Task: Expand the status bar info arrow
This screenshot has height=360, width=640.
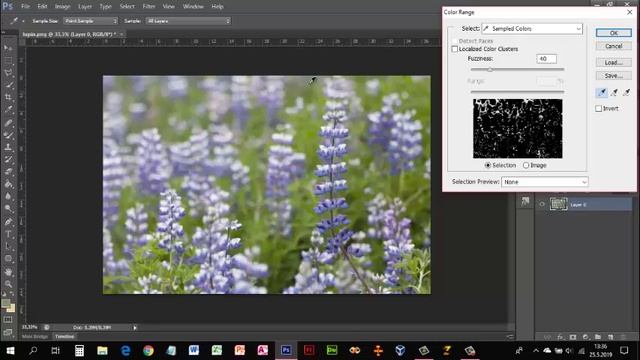Action: point(135,327)
